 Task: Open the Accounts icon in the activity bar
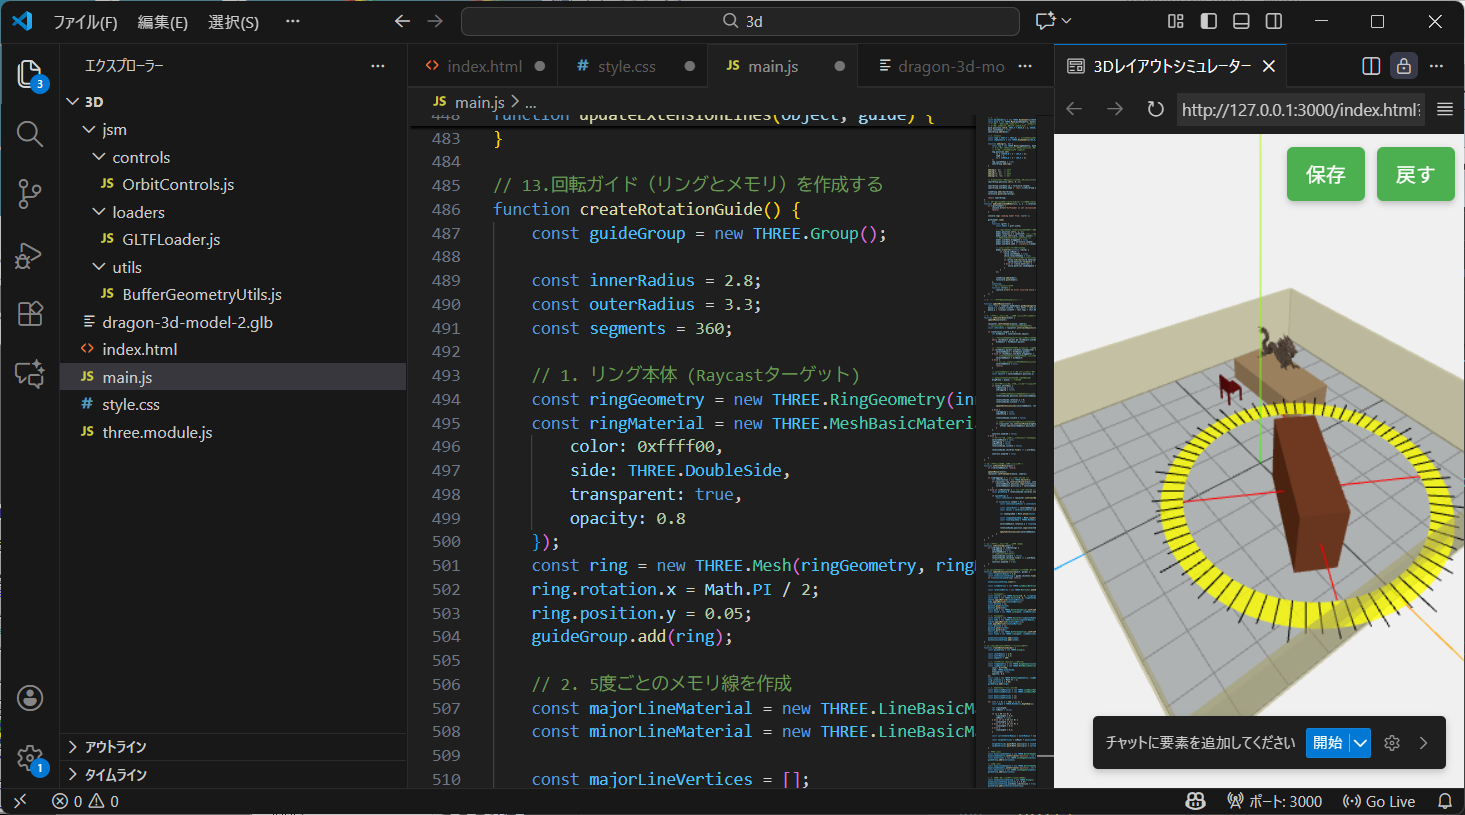(x=29, y=698)
